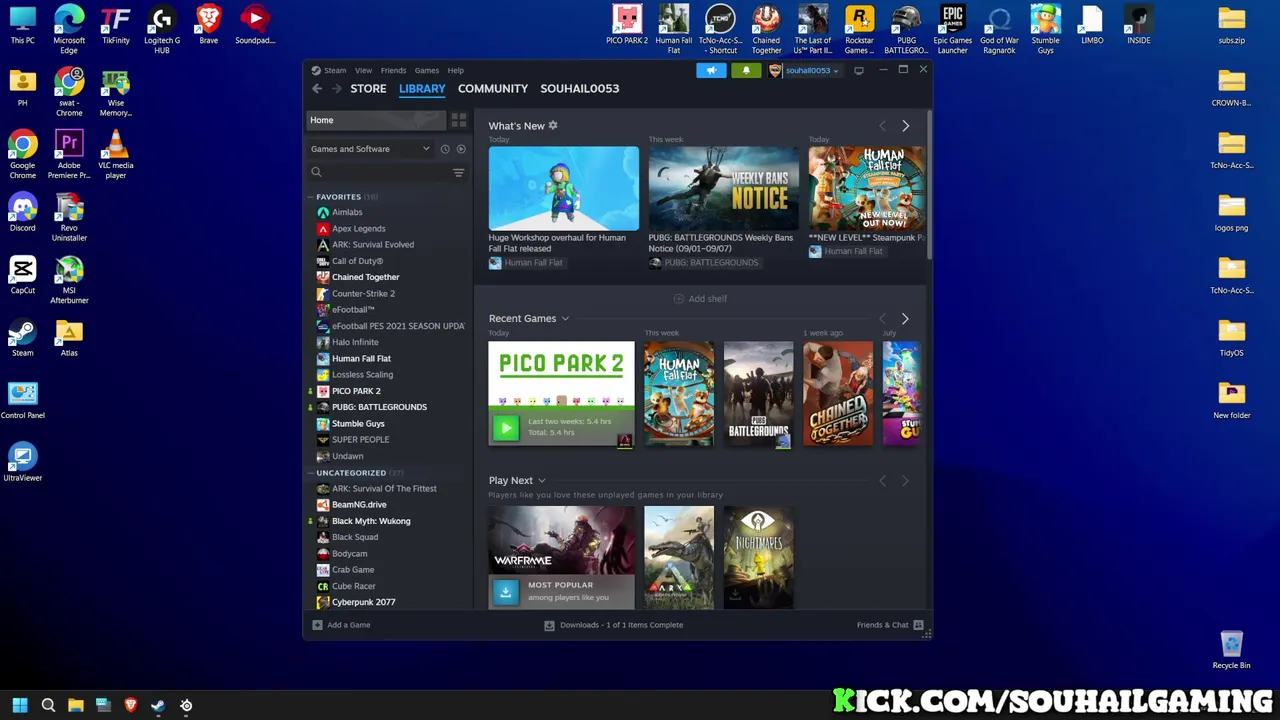Show only ready-to-play games icon
Screen dimensions: 1280x720
tap(461, 149)
